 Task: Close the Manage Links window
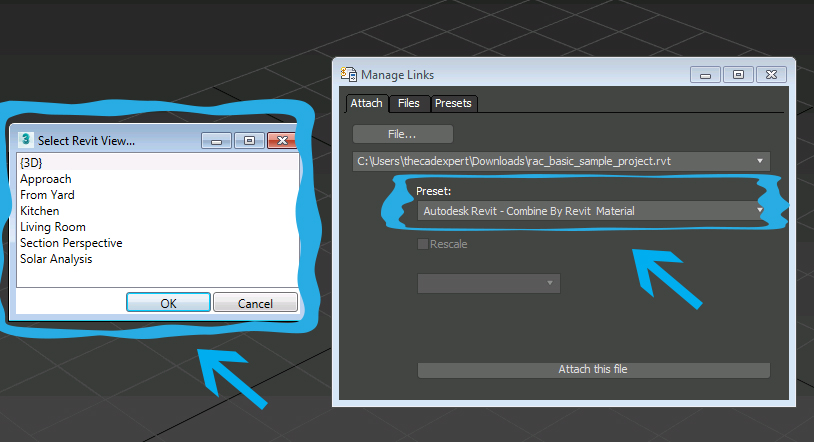[x=771, y=75]
